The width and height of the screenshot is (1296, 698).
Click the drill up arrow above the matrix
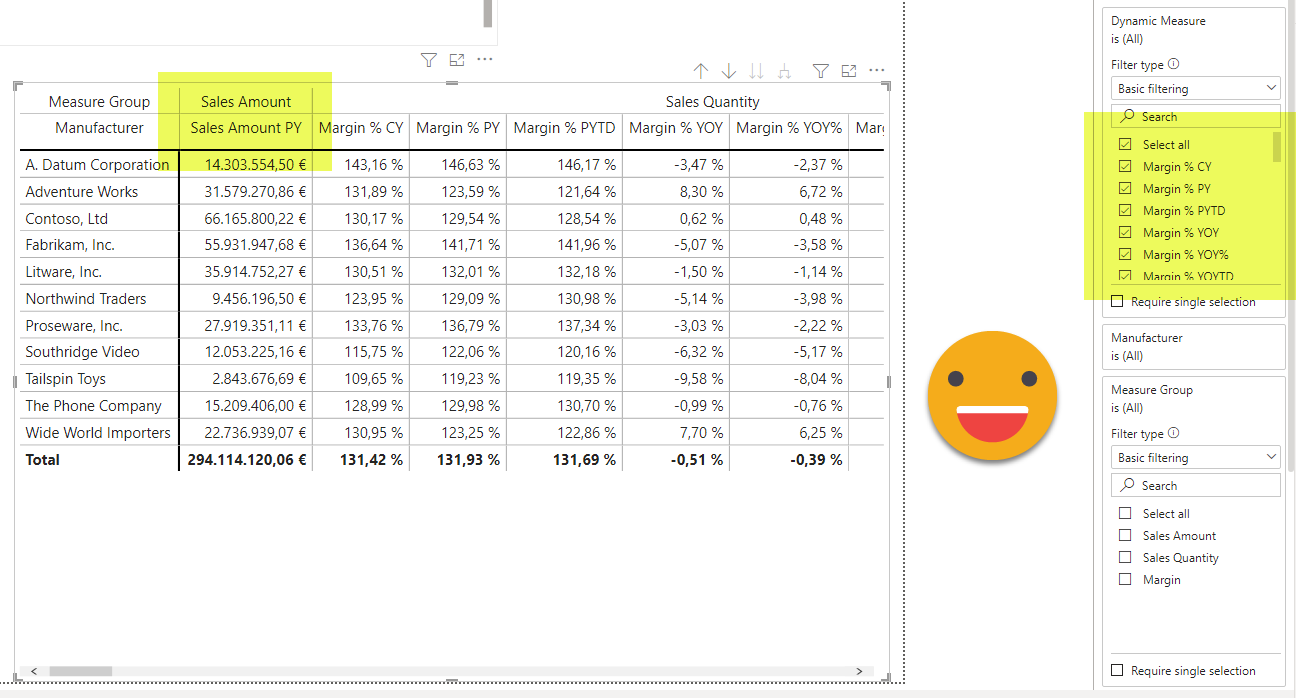coord(701,71)
